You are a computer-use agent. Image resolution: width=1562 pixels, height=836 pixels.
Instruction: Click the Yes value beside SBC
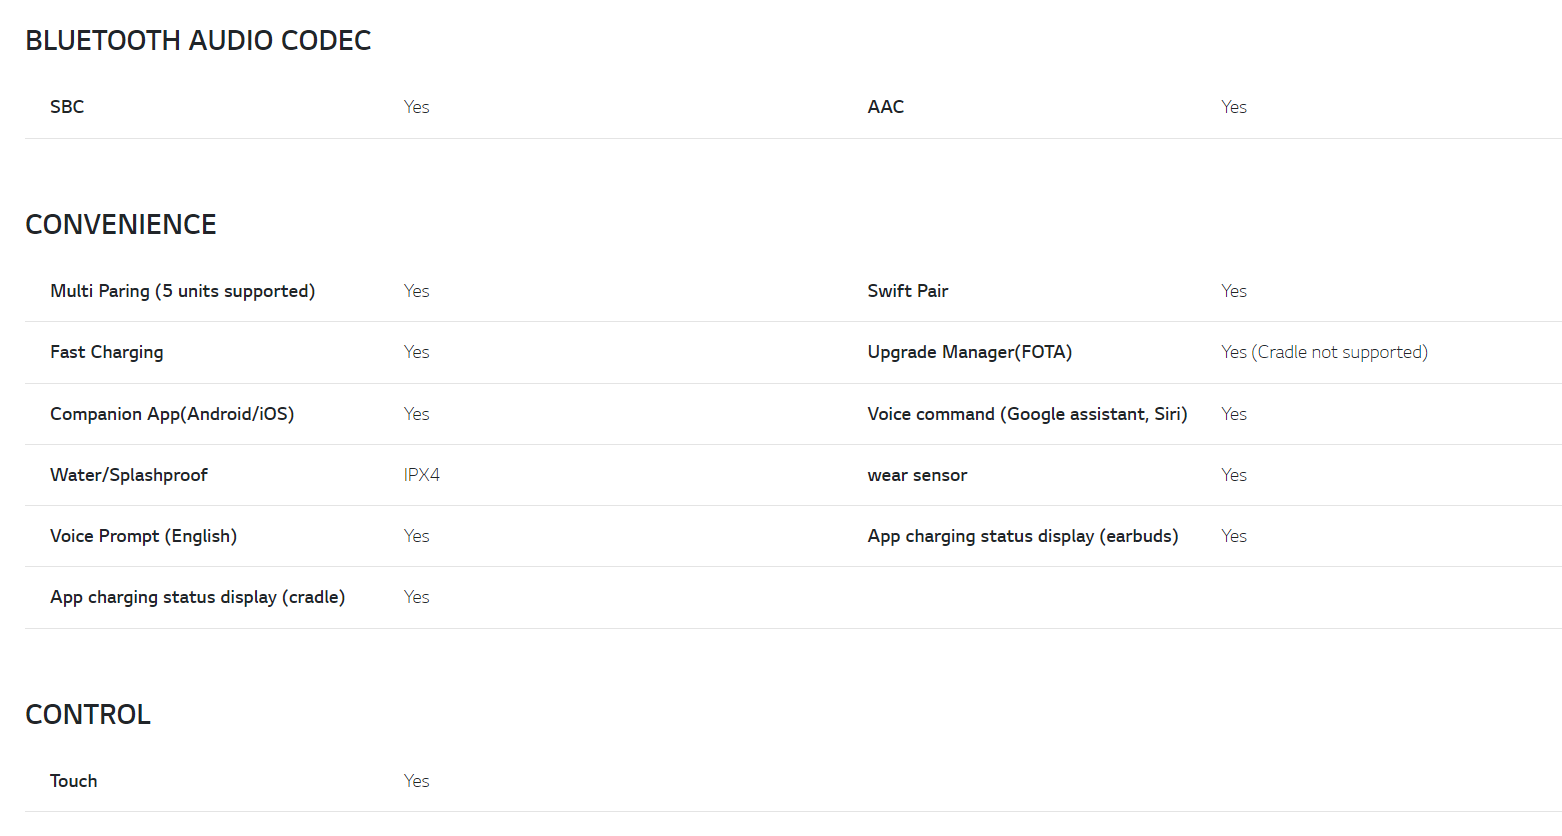coord(416,107)
